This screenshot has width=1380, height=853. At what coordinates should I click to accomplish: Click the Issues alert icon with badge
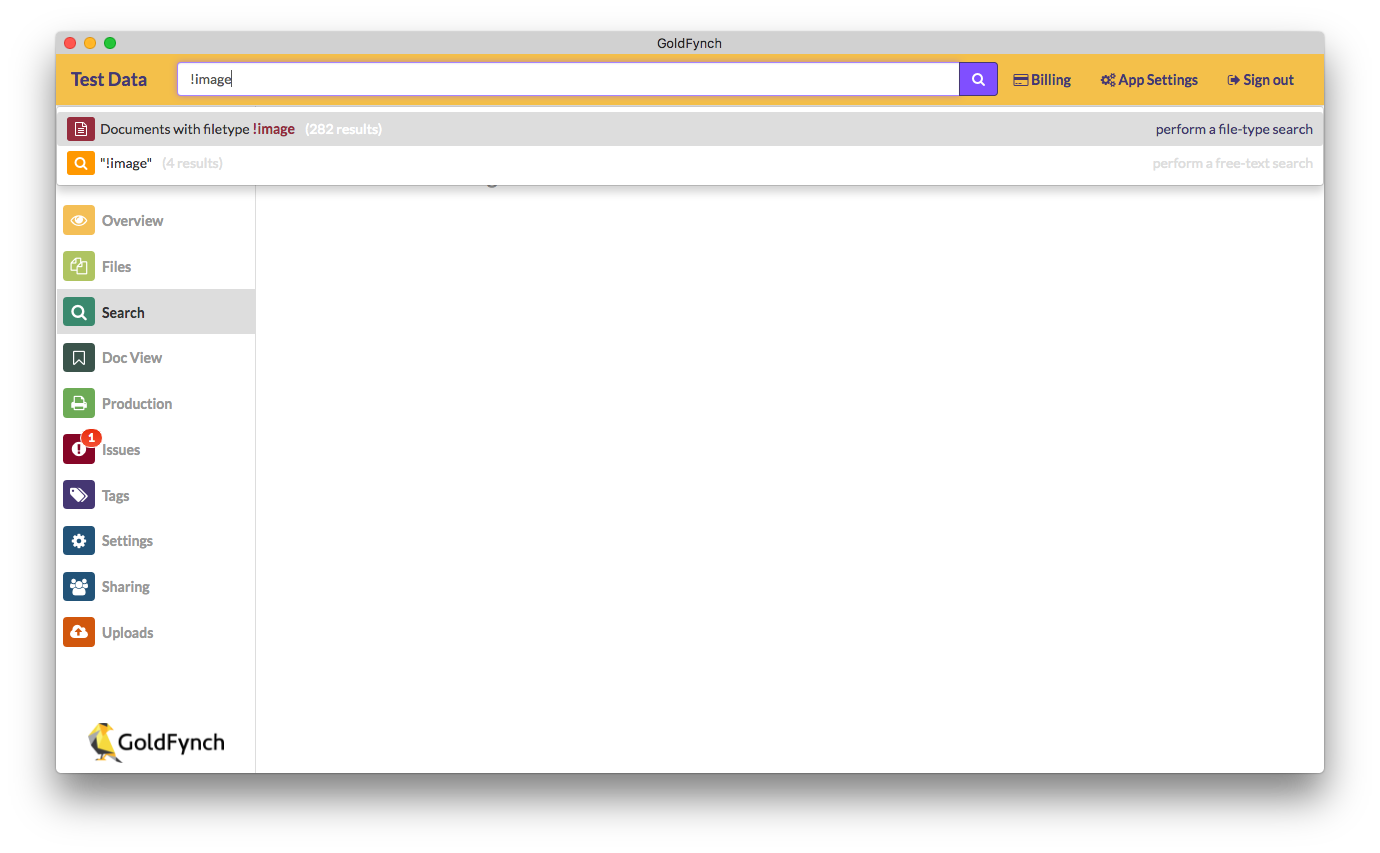pos(78,449)
